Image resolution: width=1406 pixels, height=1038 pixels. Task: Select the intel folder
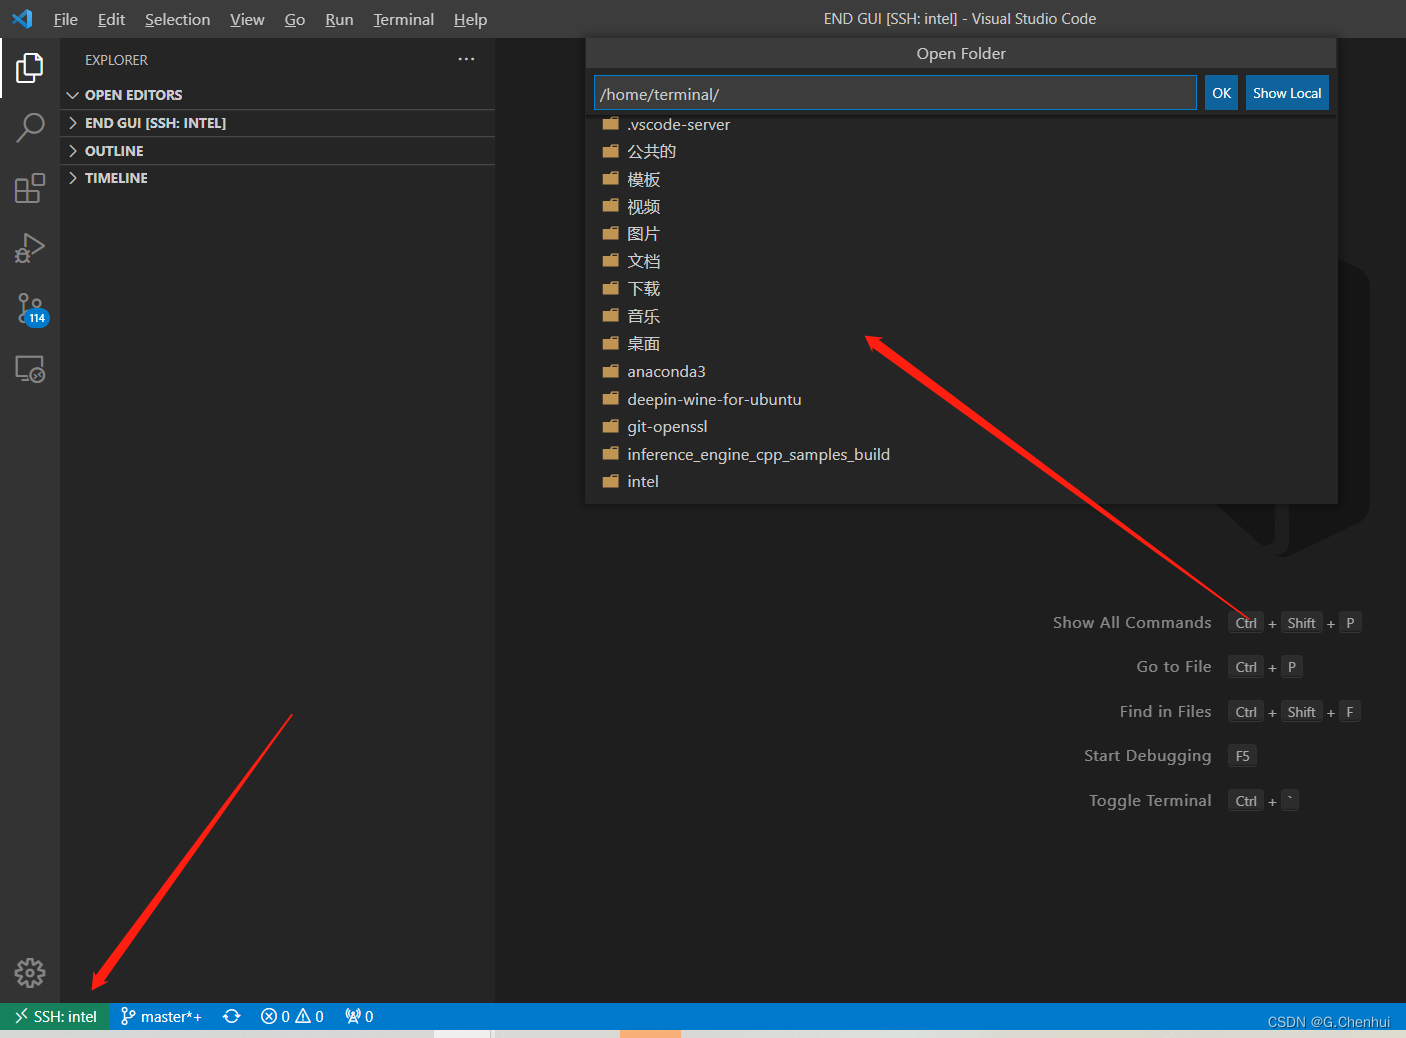click(x=961, y=481)
